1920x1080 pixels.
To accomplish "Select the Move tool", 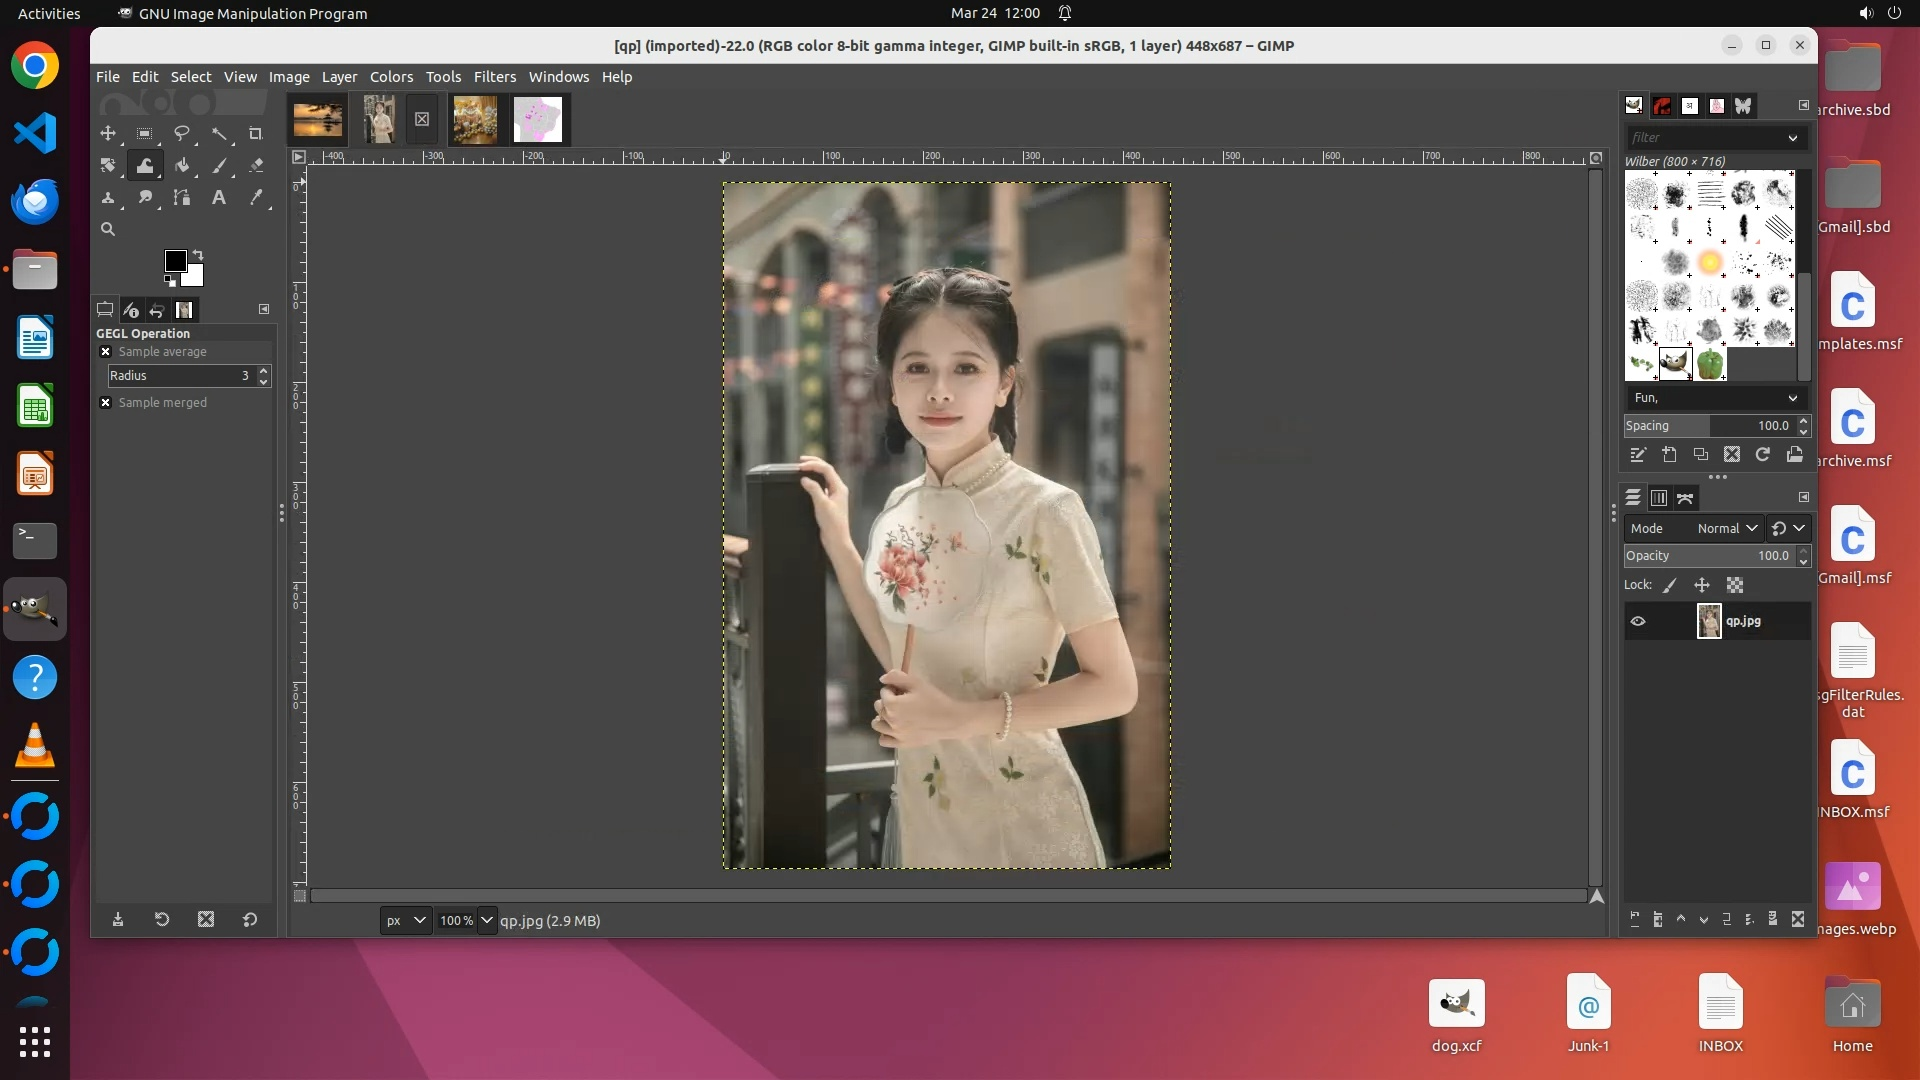I will click(108, 133).
